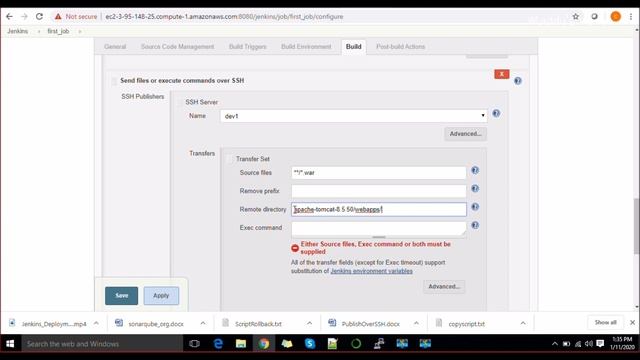Click the Windows Start button
640x360 pixels.
point(10,344)
